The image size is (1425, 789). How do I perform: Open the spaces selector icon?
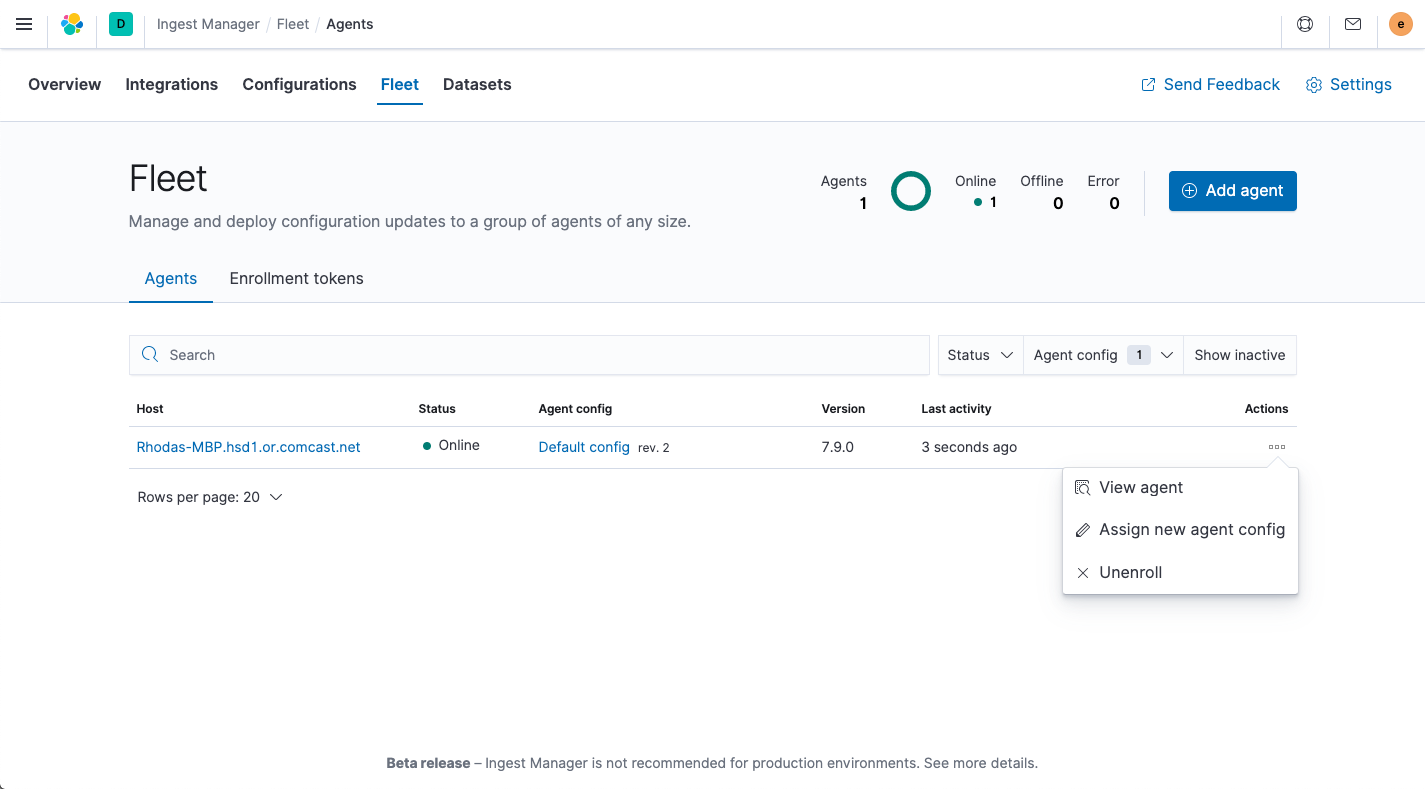120,23
